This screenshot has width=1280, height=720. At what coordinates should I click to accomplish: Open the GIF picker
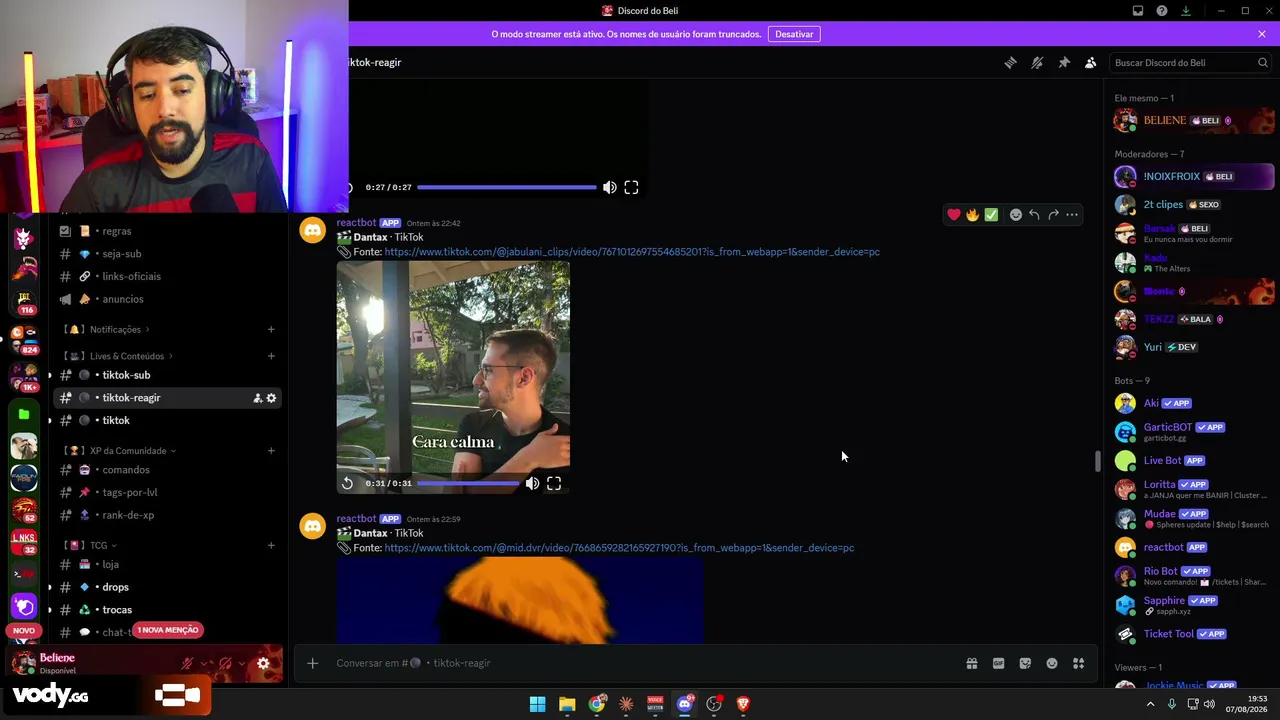(998, 663)
